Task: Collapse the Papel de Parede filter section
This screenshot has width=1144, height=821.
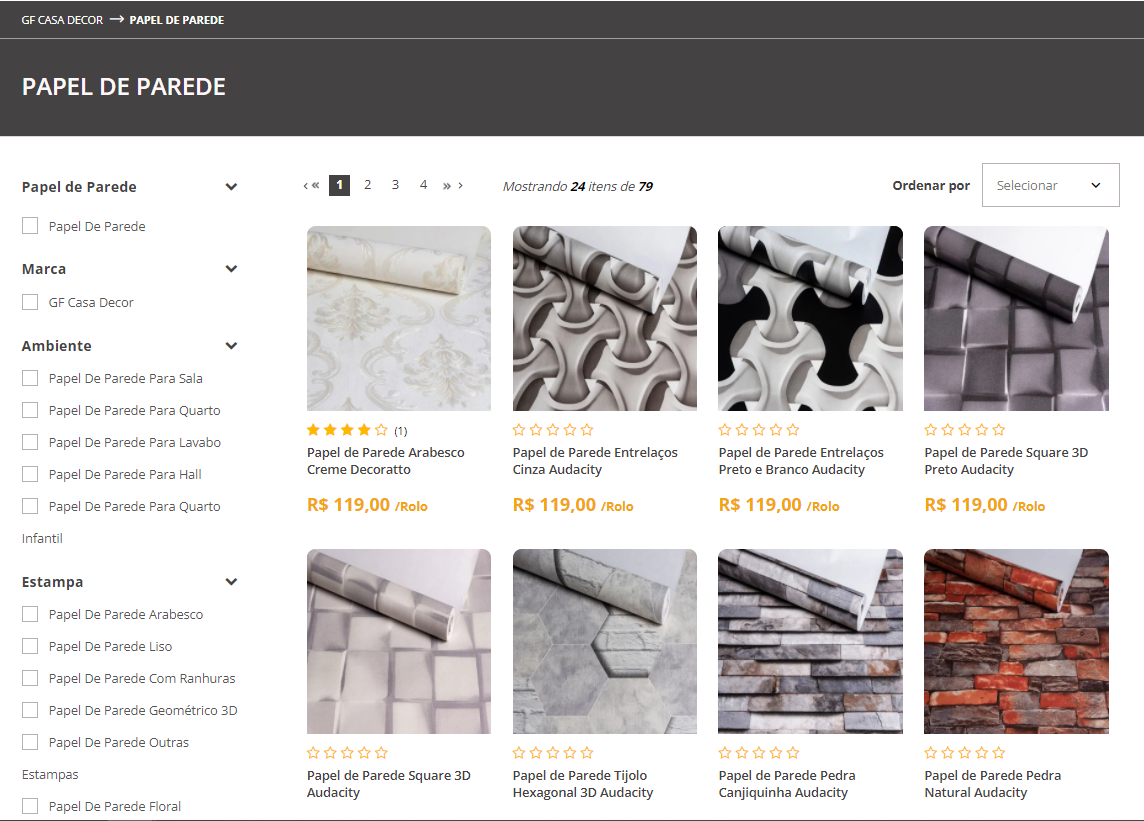Action: (x=231, y=187)
